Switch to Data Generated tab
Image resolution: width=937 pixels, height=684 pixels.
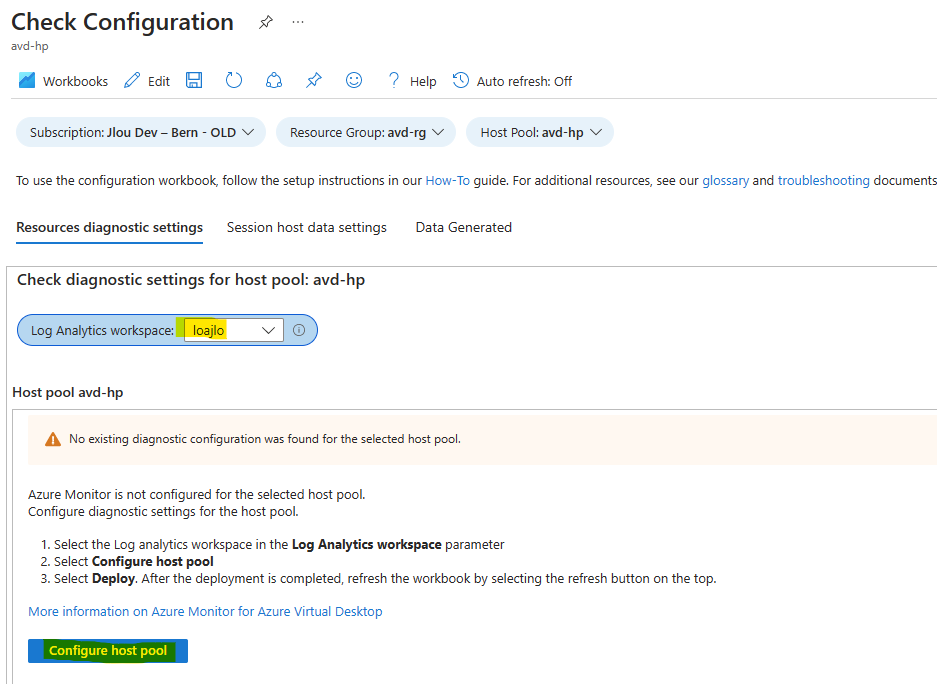tap(463, 227)
